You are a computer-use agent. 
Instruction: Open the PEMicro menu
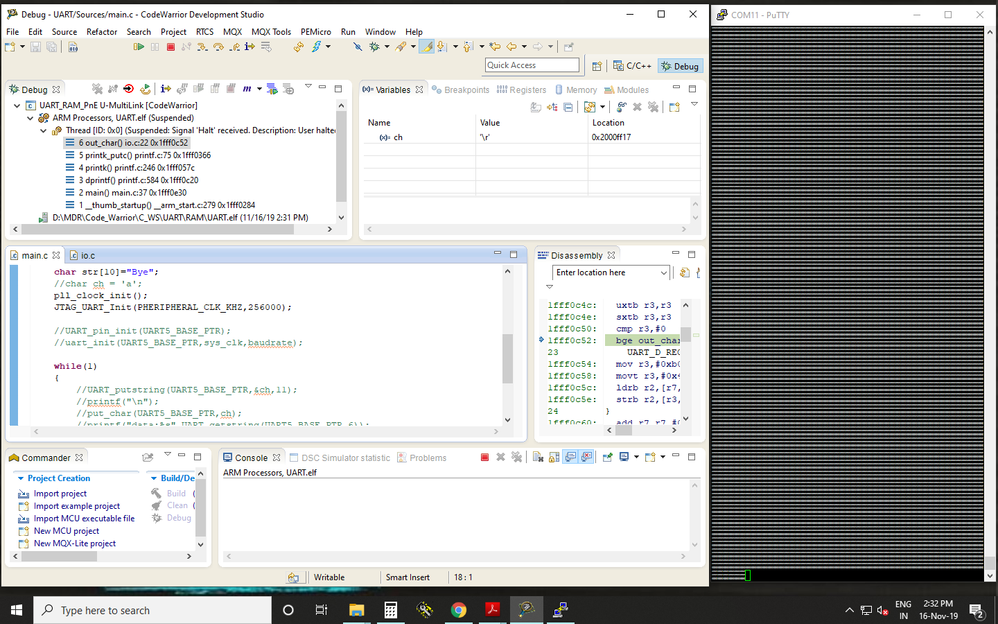[316, 32]
